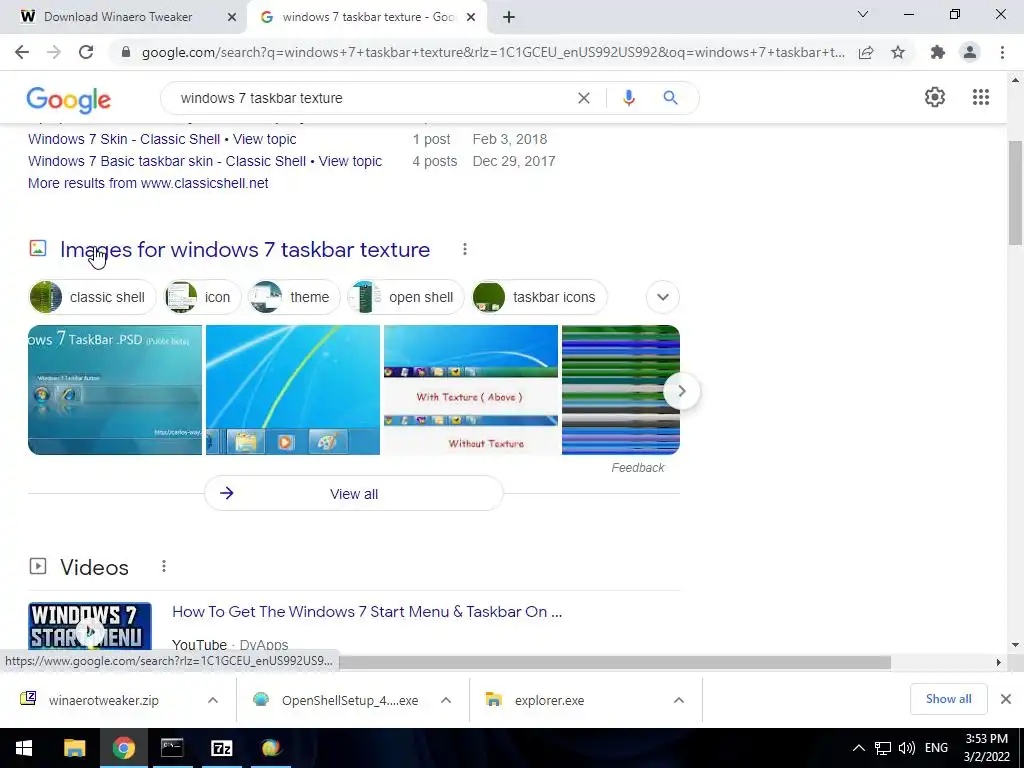Expand options for explorer.exe download
This screenshot has width=1024, height=768.
[679, 700]
